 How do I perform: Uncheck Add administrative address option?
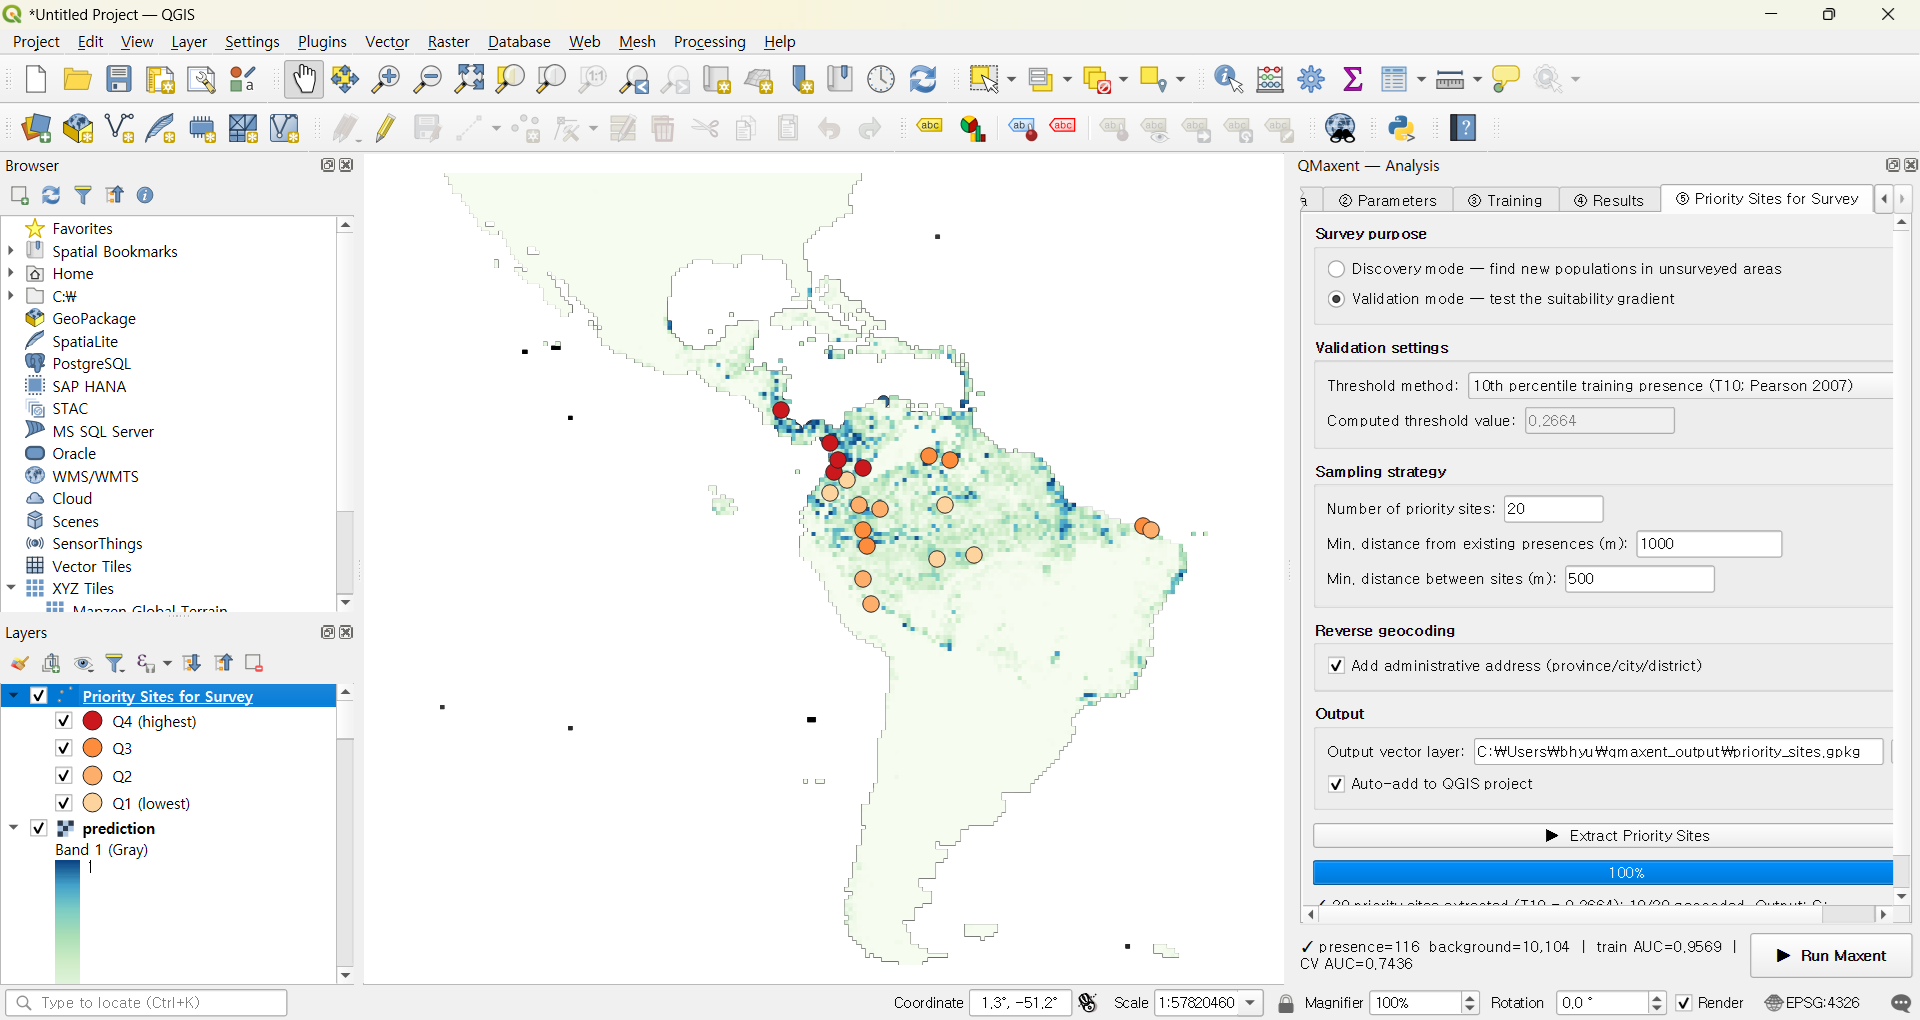[1336, 666]
